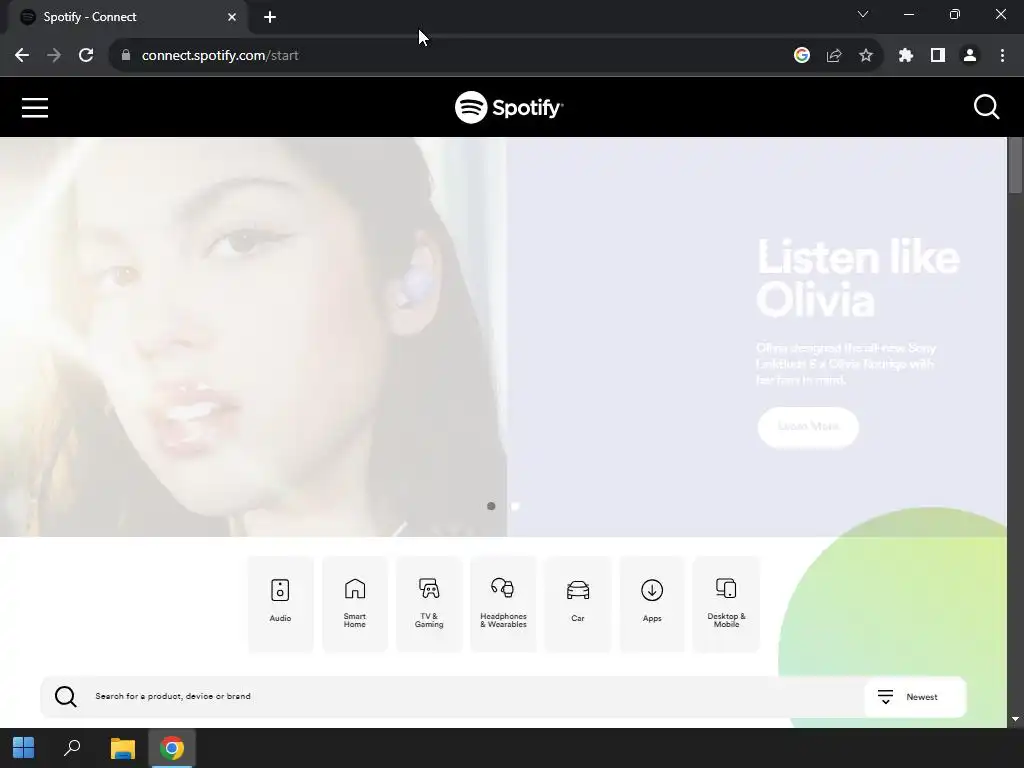
Task: Open the tab search chevron
Action: [x=863, y=14]
